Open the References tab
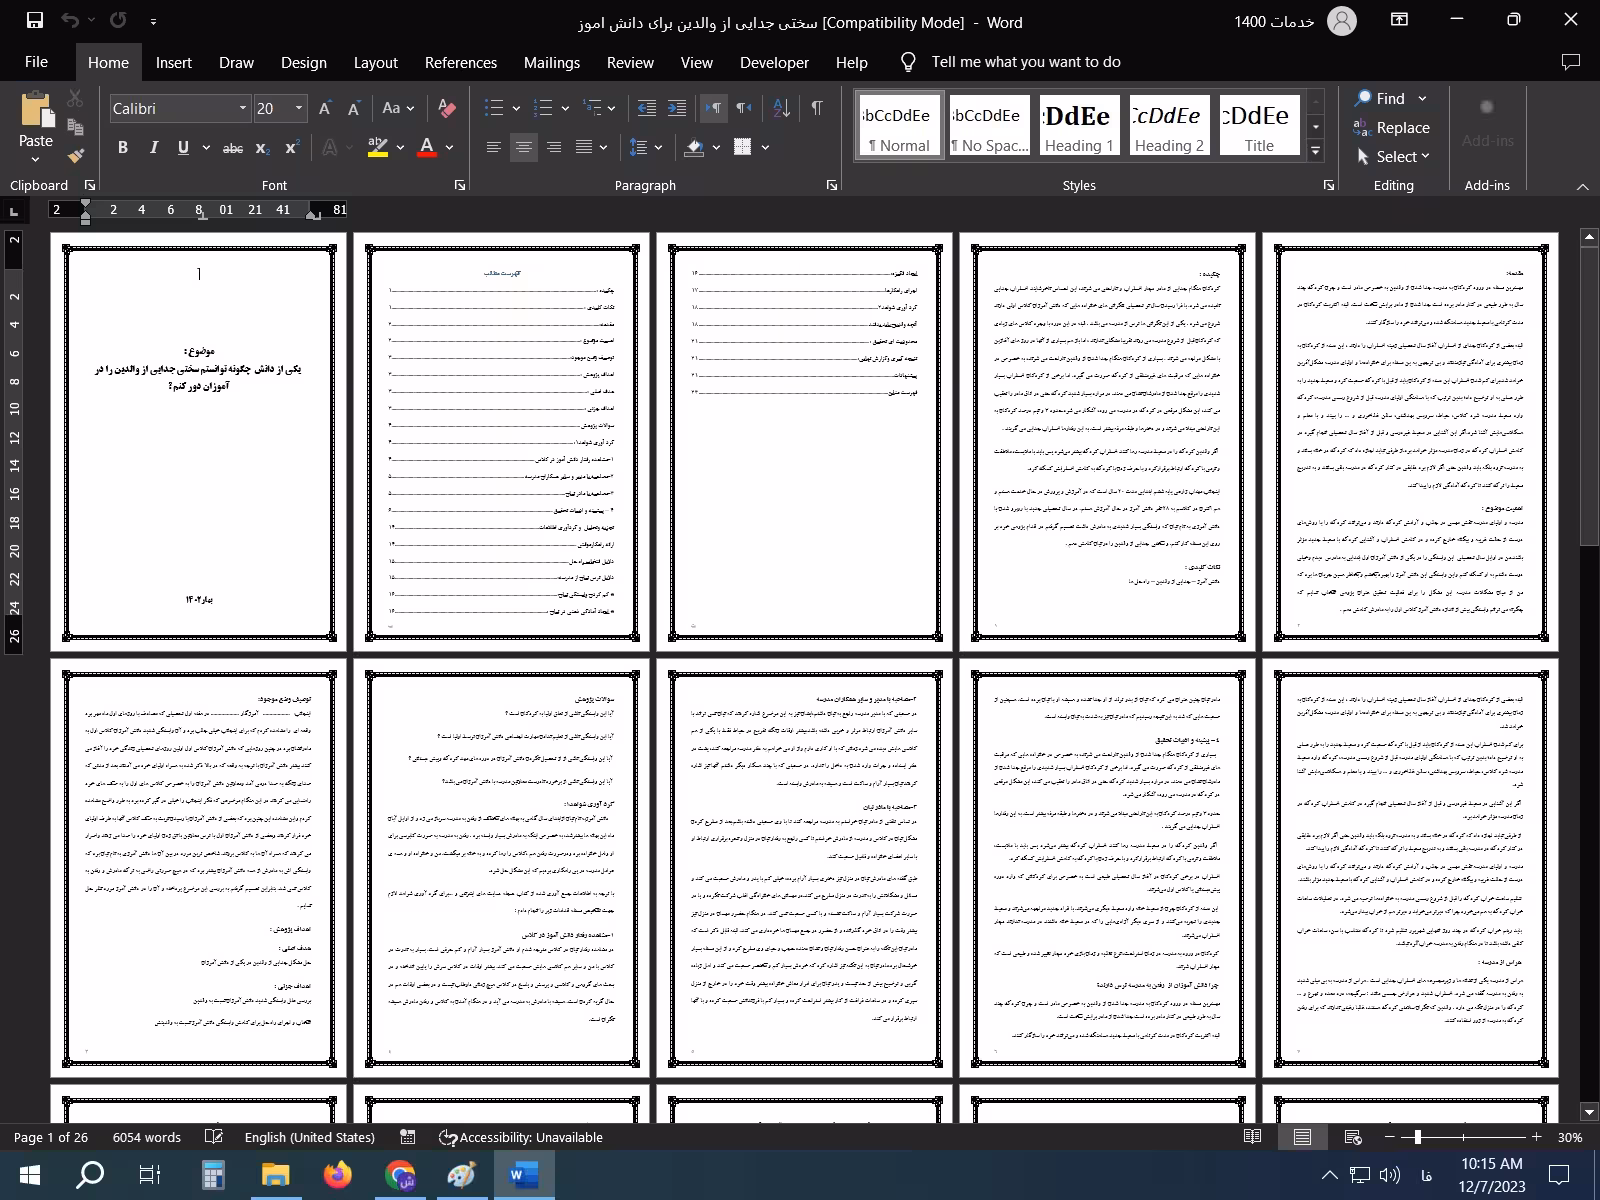Screen dimensions: 1600x1200 460,62
